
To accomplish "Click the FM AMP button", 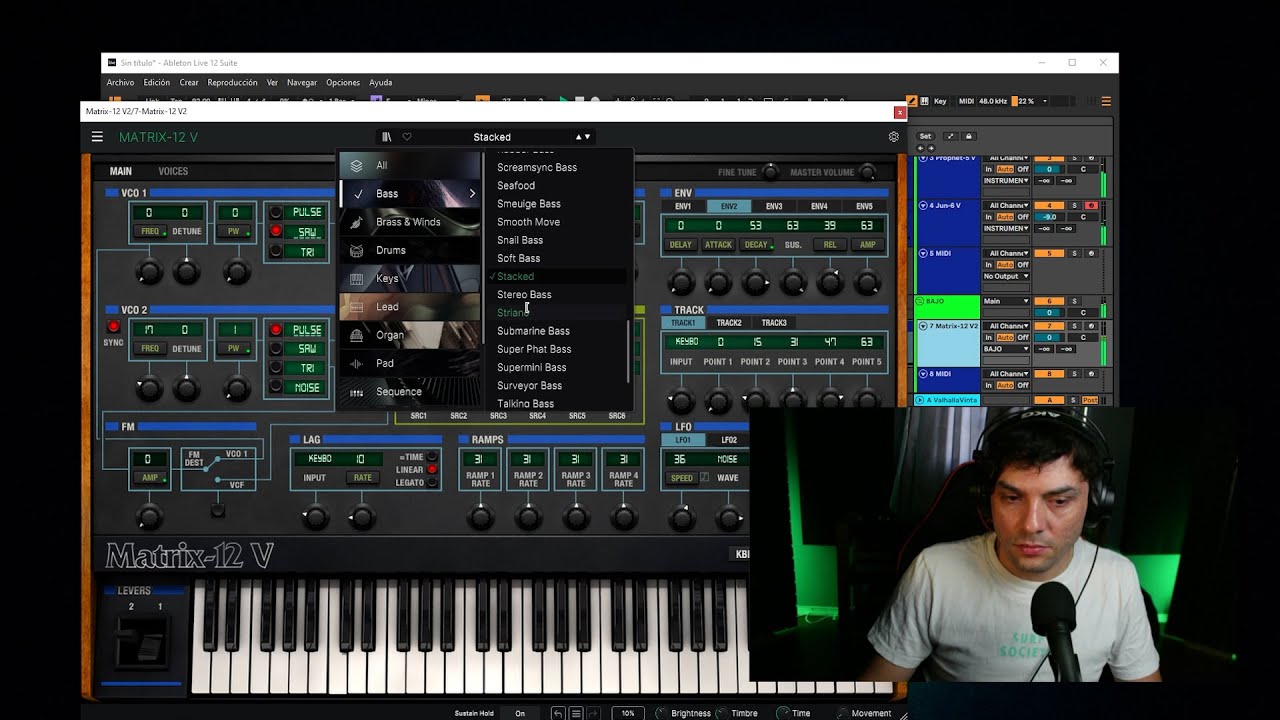I will (148, 478).
